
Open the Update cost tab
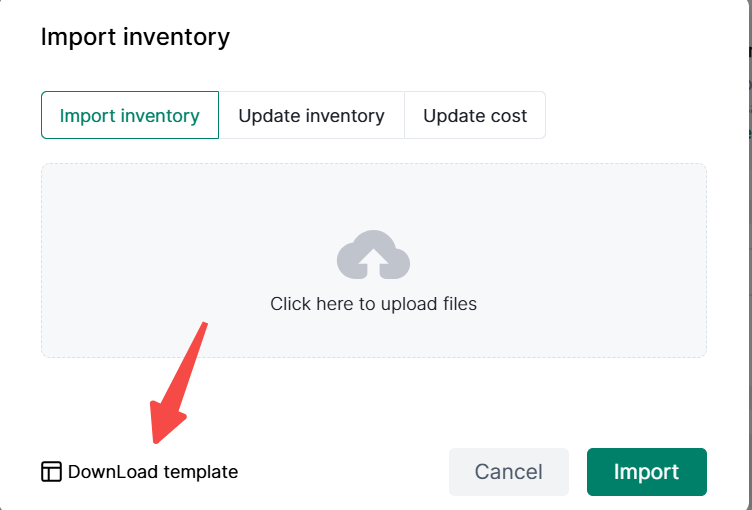pos(475,116)
